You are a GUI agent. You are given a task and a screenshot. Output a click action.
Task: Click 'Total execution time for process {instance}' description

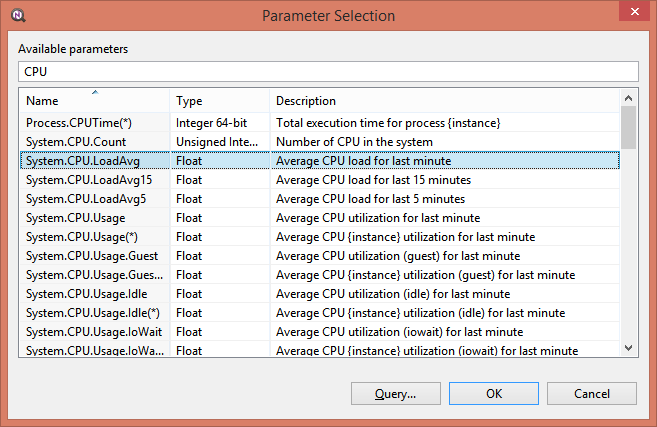[x=388, y=123]
